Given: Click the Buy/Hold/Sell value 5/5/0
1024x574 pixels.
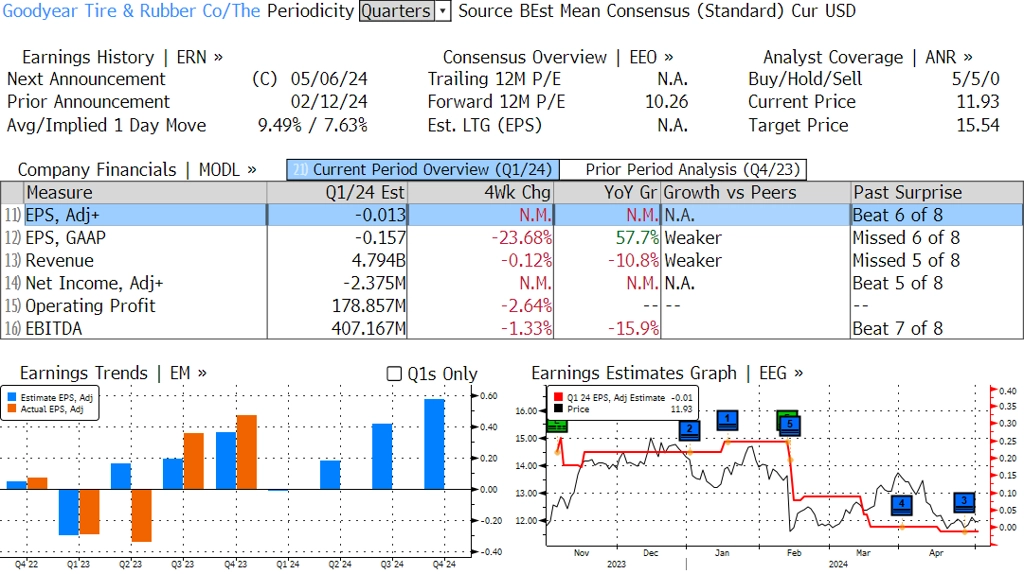Looking at the screenshot, I should pyautogui.click(x=975, y=79).
